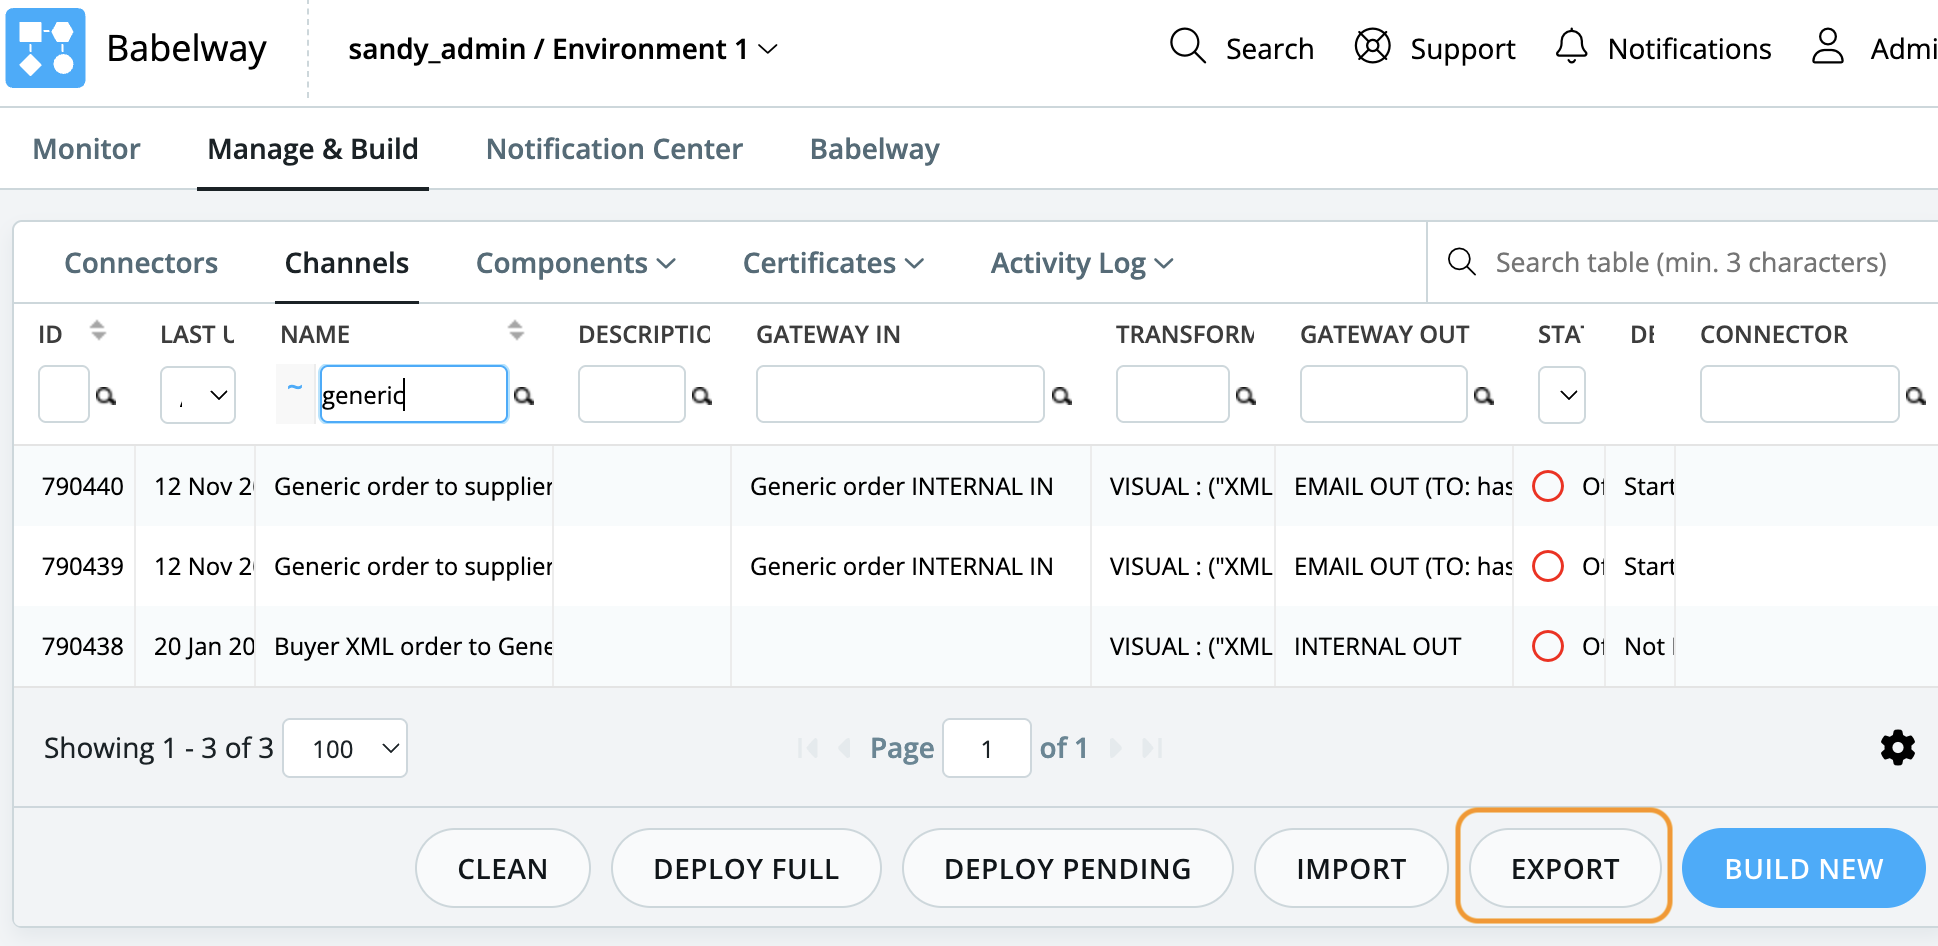Click the IMPORT button
The width and height of the screenshot is (1938, 946).
1351,868
